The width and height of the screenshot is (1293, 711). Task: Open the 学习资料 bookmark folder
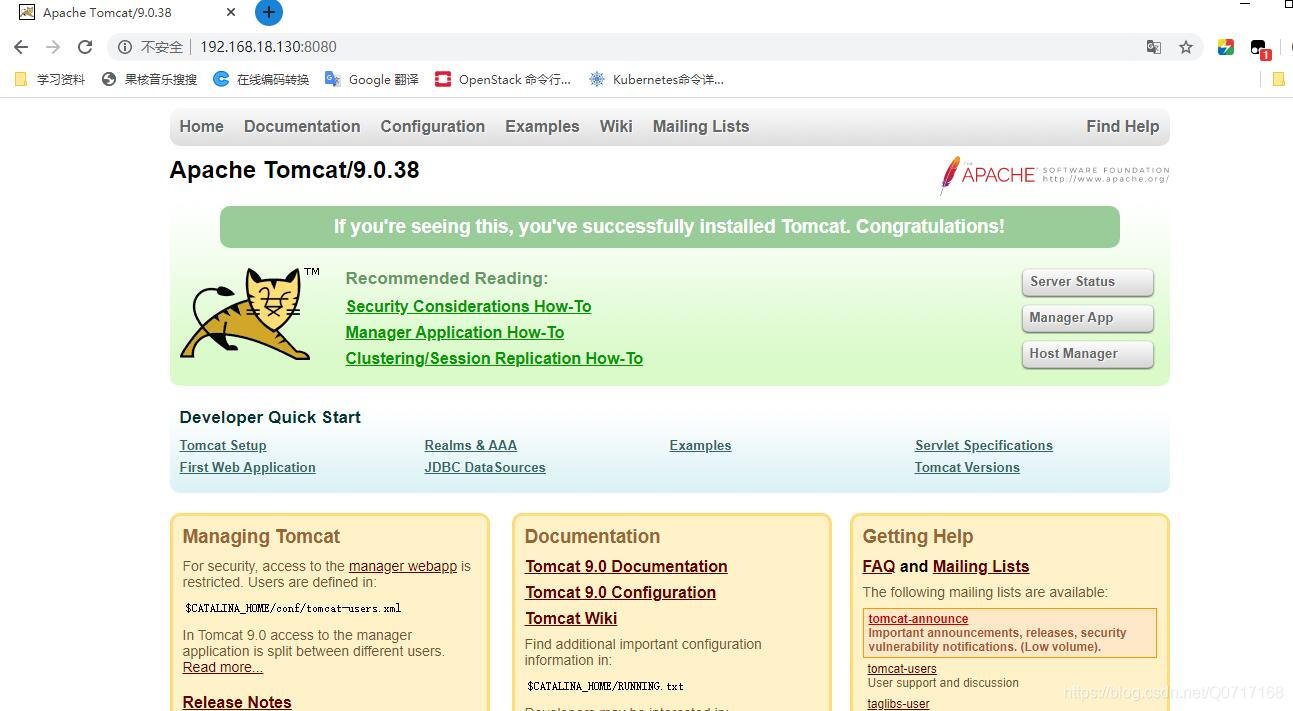point(50,79)
